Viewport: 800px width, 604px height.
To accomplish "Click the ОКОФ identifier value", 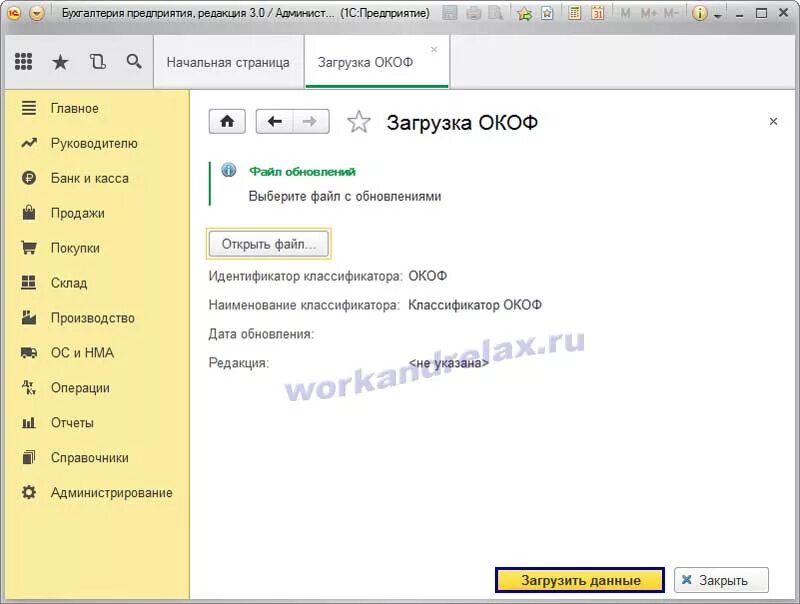I will pos(428,276).
